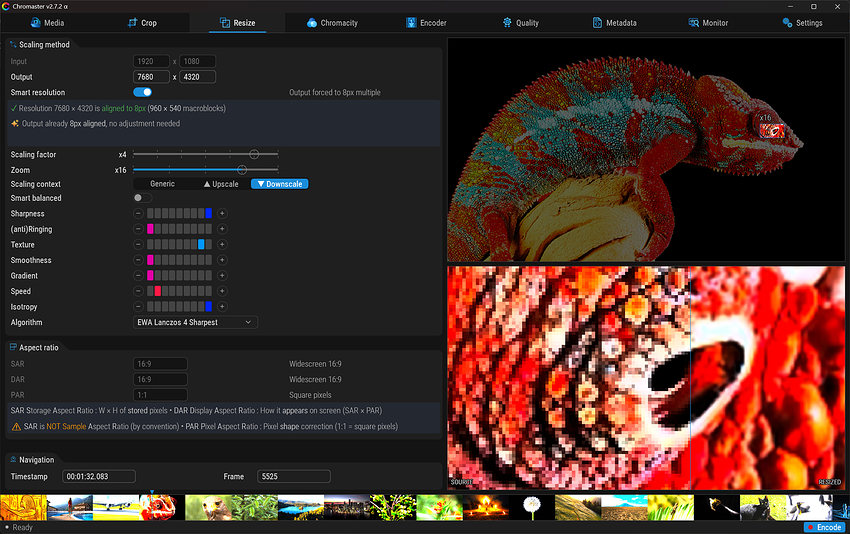Viewport: 850px width, 534px height.
Task: Toggle the Smart resolution switch
Action: click(x=143, y=92)
